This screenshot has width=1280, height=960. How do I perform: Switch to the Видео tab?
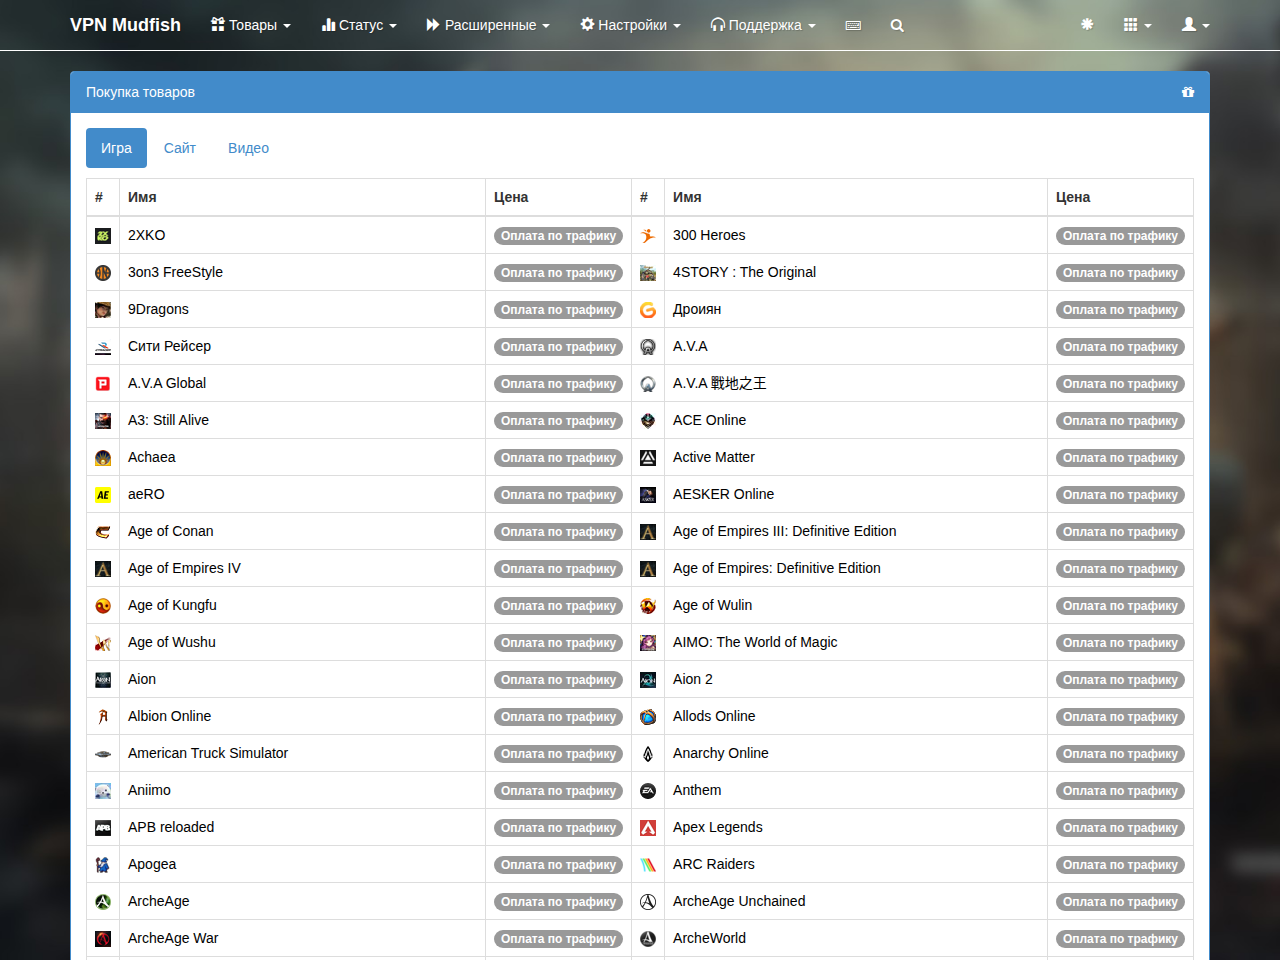248,148
